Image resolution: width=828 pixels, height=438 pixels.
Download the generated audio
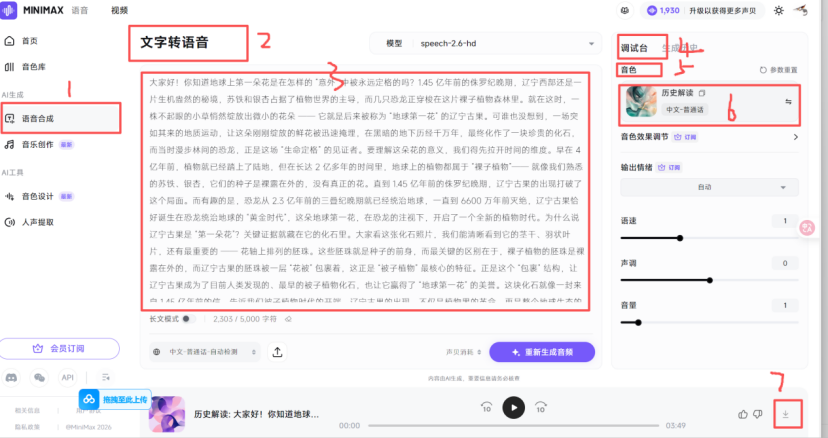tap(786, 414)
